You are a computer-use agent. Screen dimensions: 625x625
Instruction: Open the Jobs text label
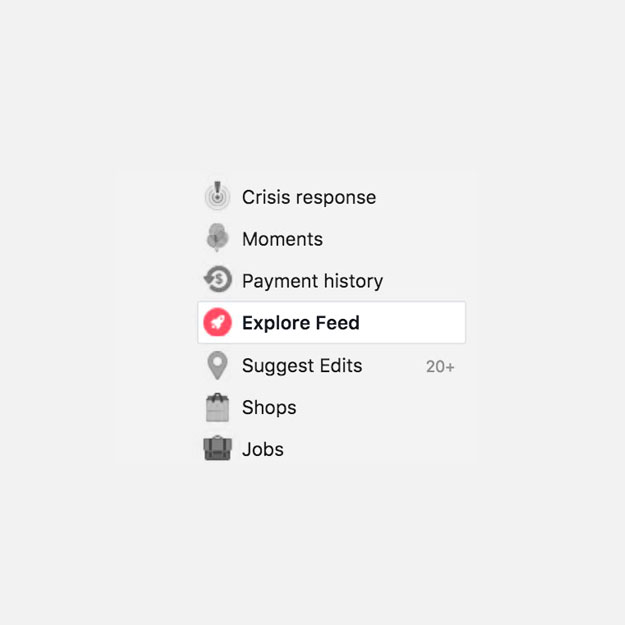point(263,449)
